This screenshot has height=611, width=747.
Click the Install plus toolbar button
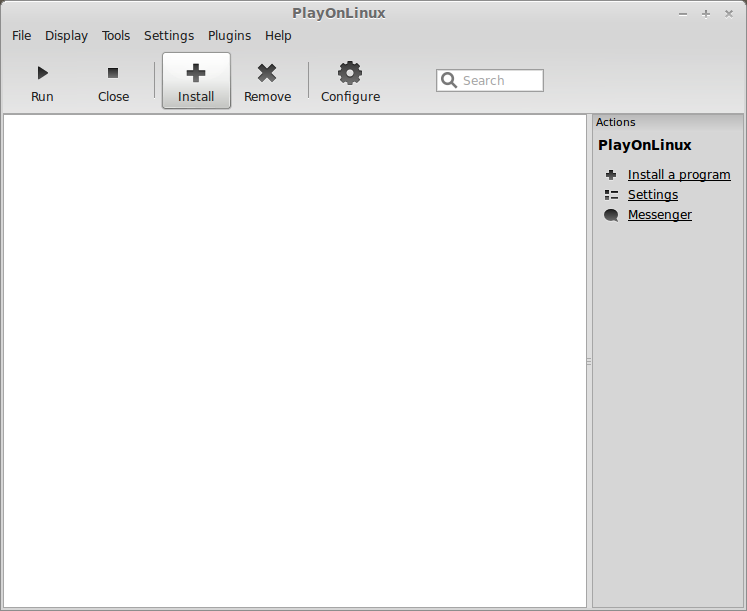click(196, 80)
